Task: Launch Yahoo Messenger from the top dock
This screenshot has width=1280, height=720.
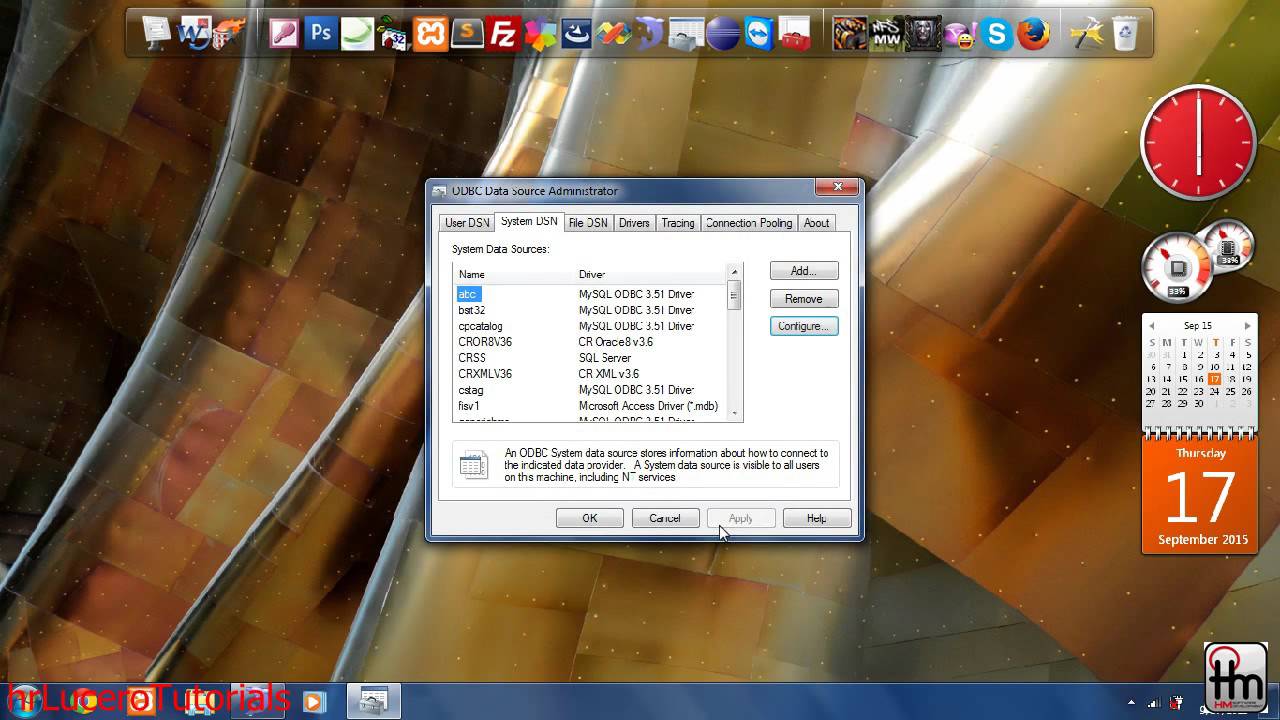Action: coord(960,34)
